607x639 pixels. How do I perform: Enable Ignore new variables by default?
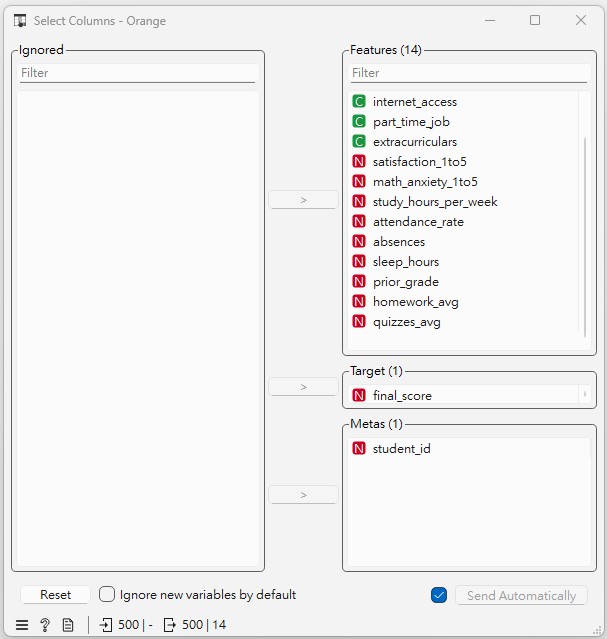click(108, 595)
